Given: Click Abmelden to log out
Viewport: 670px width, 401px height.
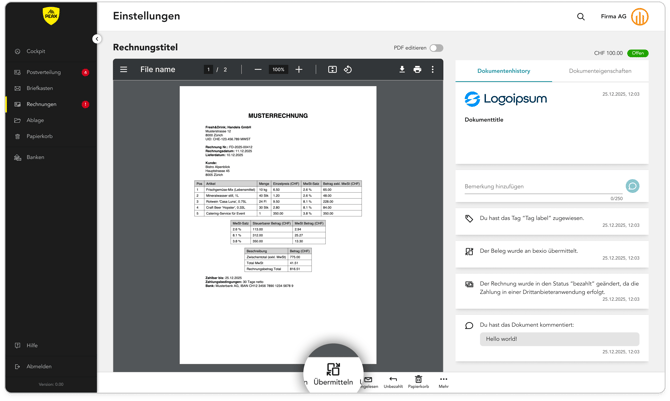Looking at the screenshot, I should pyautogui.click(x=39, y=366).
